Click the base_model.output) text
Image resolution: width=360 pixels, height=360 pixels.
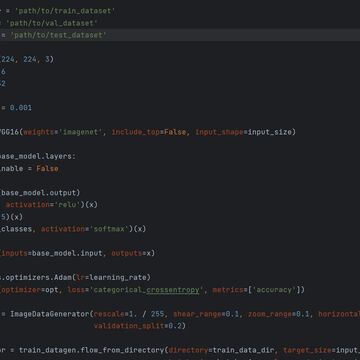pos(41,193)
